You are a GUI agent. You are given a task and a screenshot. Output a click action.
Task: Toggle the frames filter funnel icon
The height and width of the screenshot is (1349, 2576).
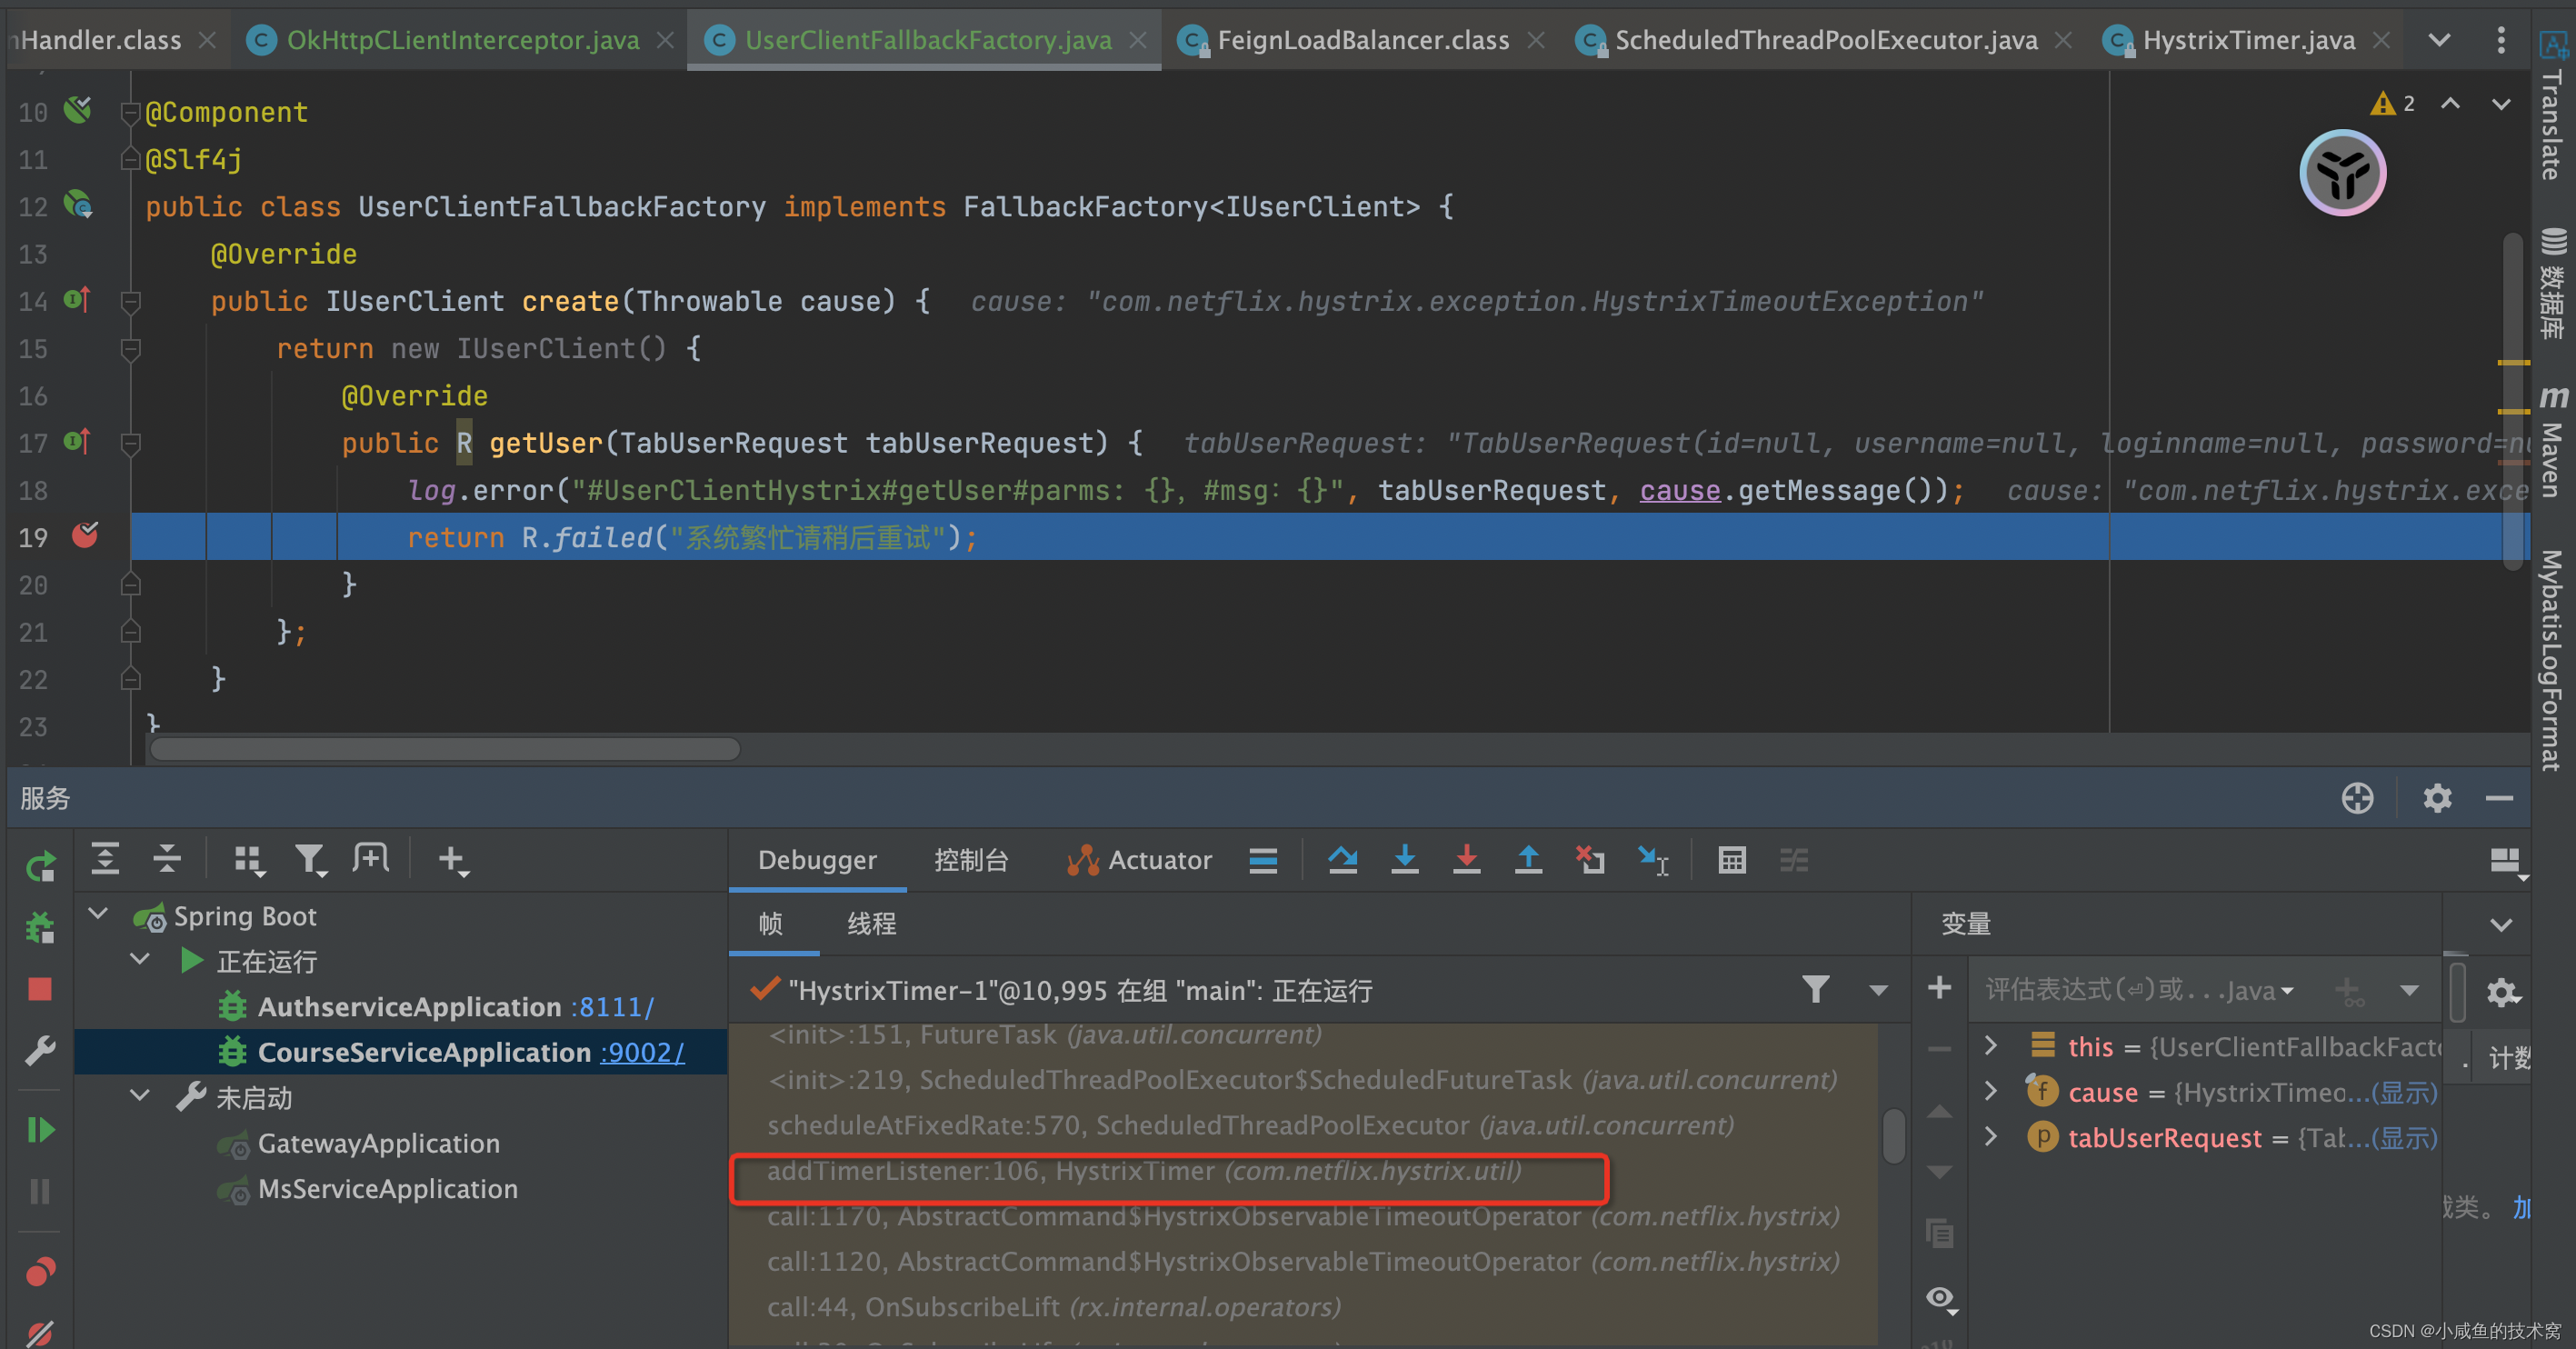[x=1816, y=989]
